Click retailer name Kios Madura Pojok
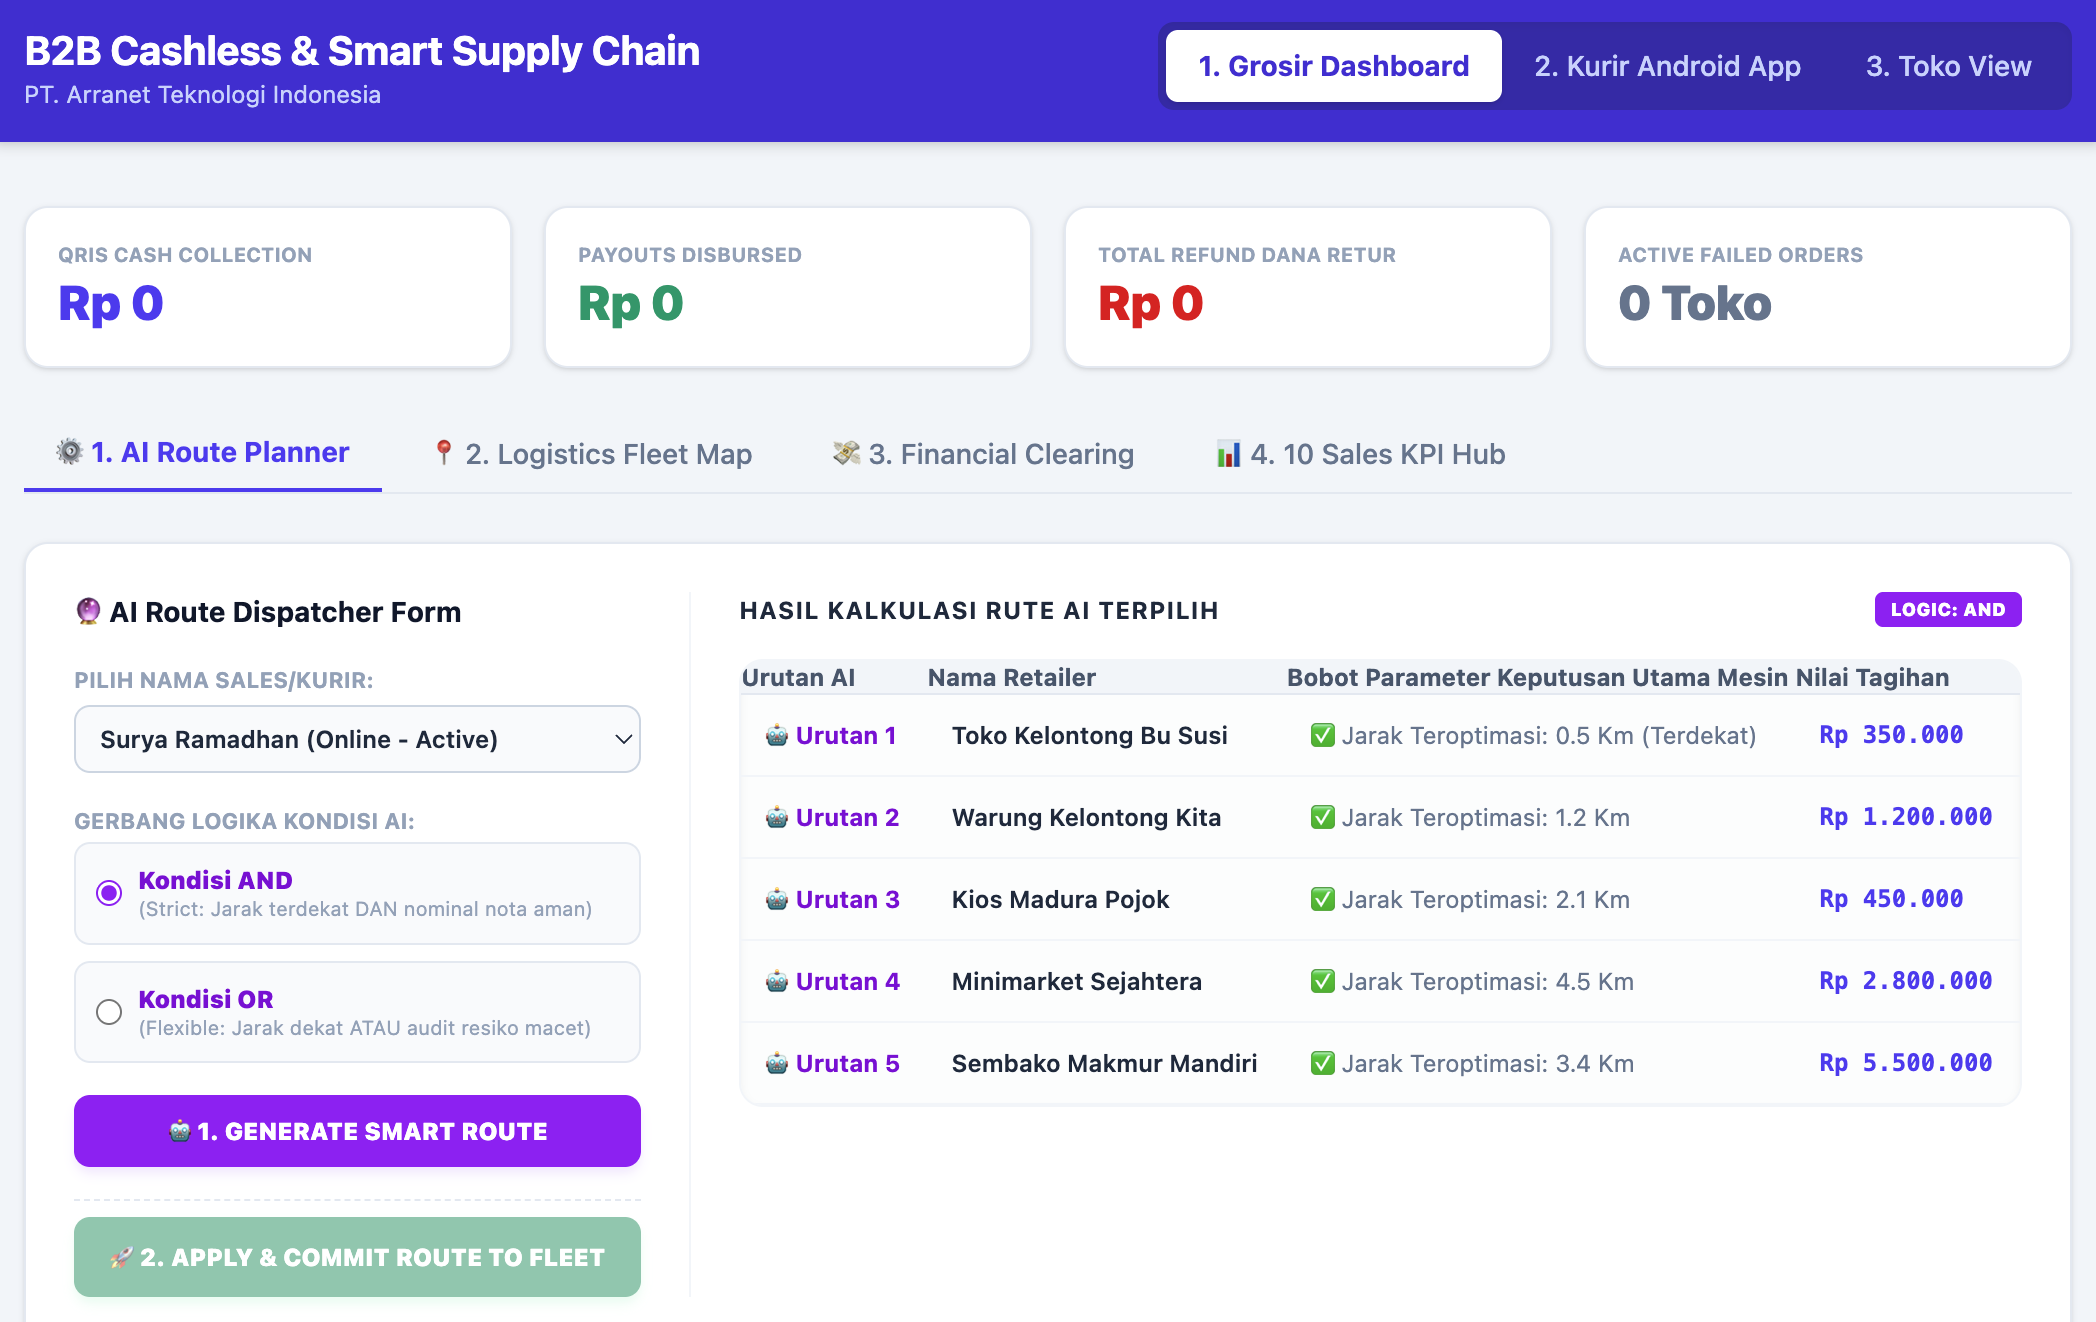 pos(1060,900)
